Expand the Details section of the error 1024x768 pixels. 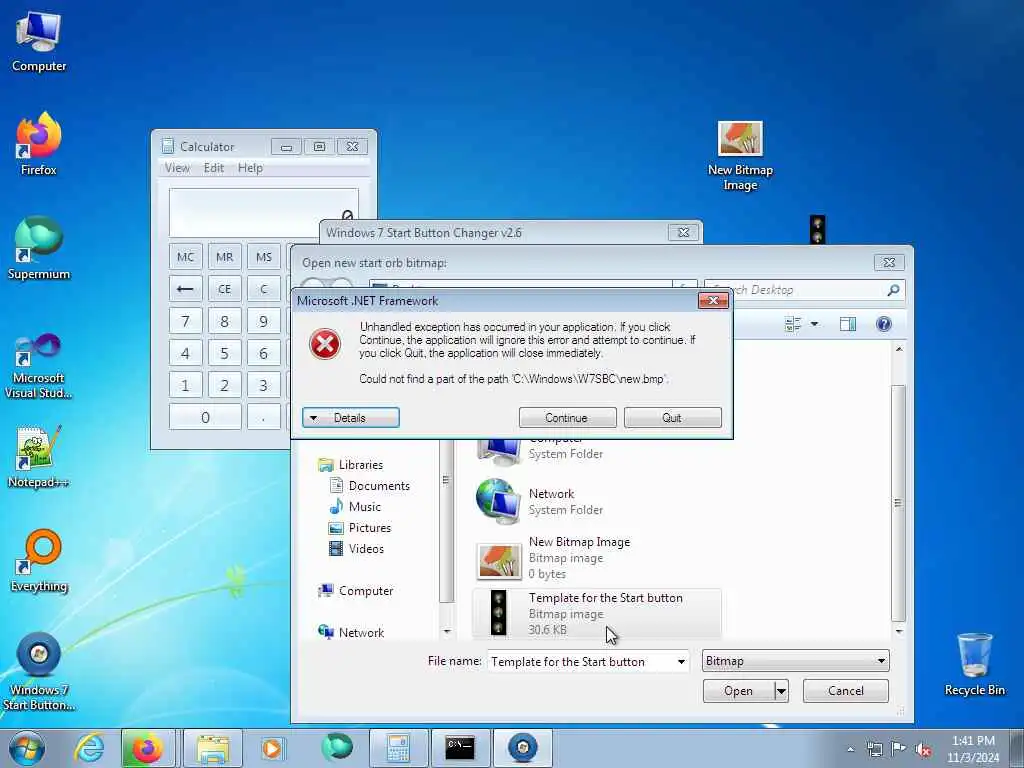351,418
